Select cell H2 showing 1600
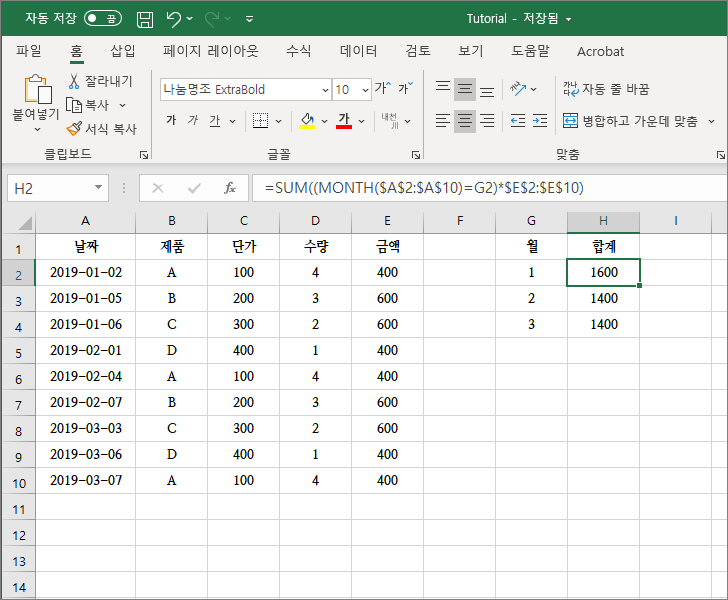 pyautogui.click(x=604, y=273)
